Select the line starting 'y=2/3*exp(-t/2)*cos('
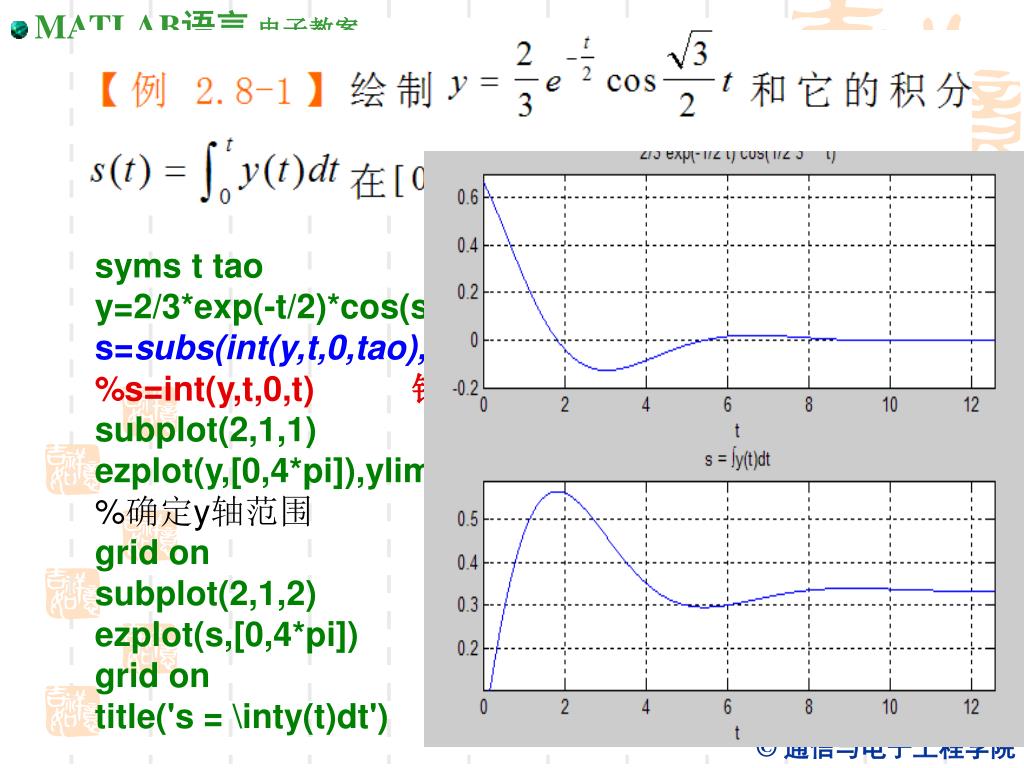Viewport: 1024px width, 768px height. tap(259, 308)
